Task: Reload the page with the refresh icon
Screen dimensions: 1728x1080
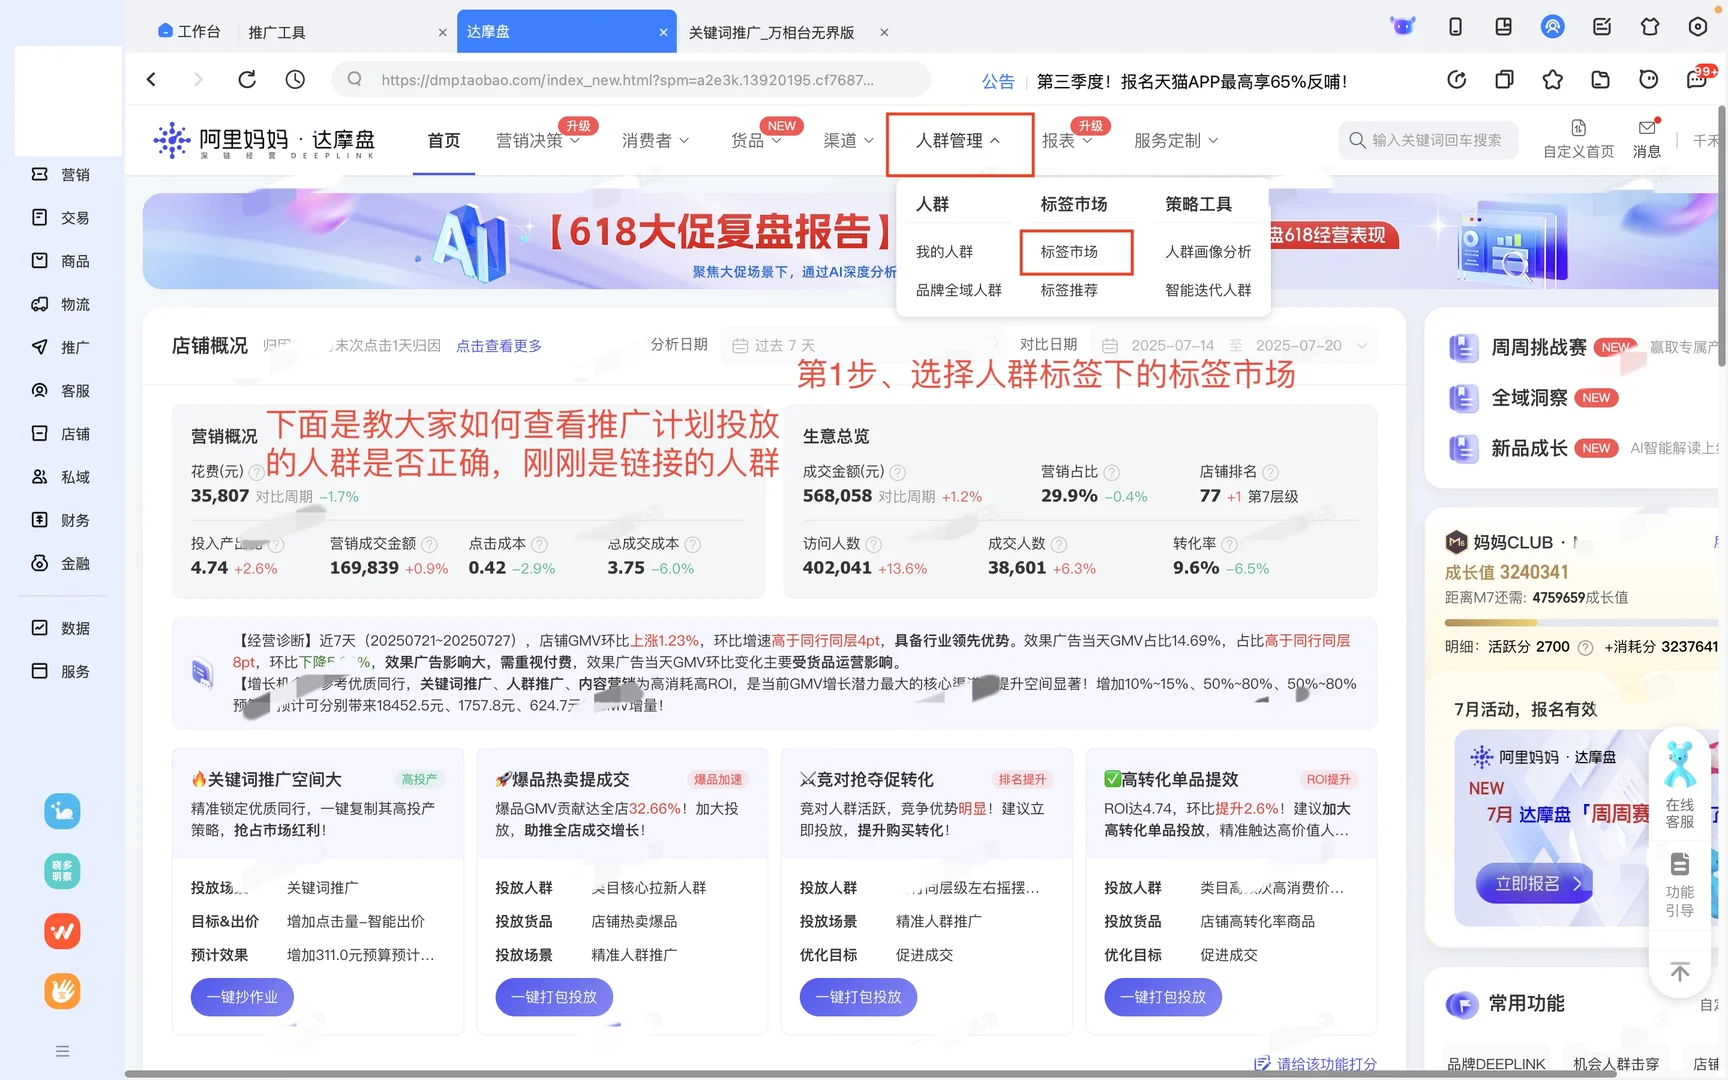Action: [x=247, y=79]
